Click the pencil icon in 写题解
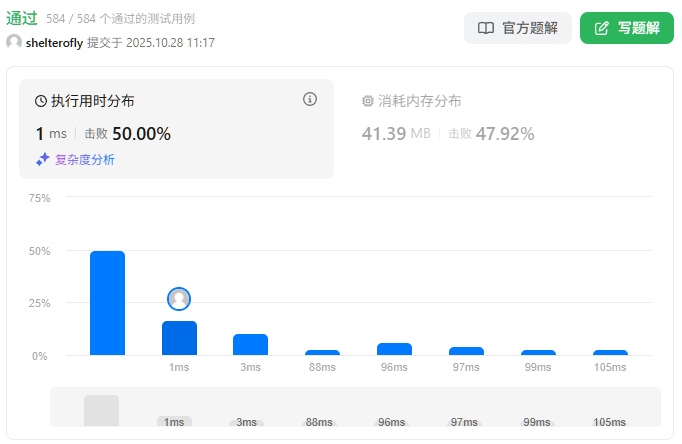This screenshot has height=444, width=682. (601, 28)
